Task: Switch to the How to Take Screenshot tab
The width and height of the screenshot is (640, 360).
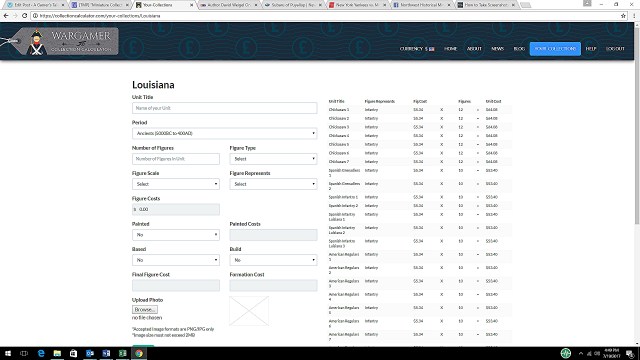Action: pos(486,5)
